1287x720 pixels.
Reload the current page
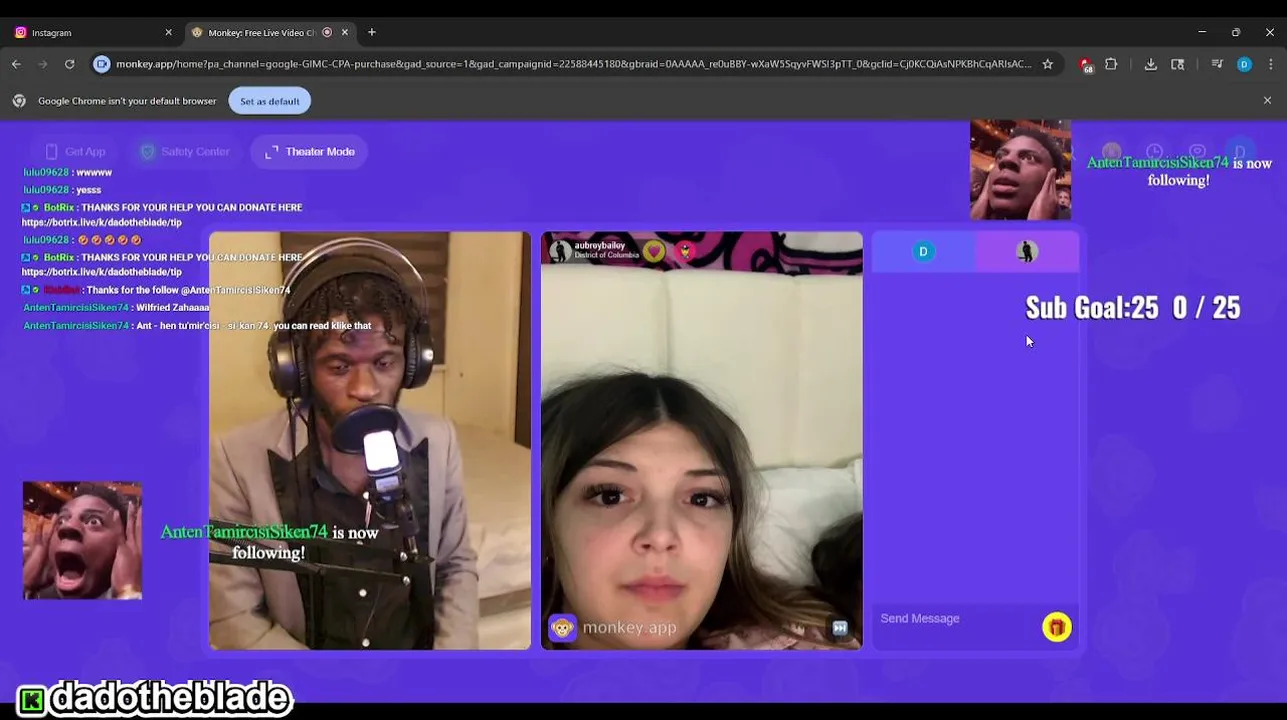[70, 64]
